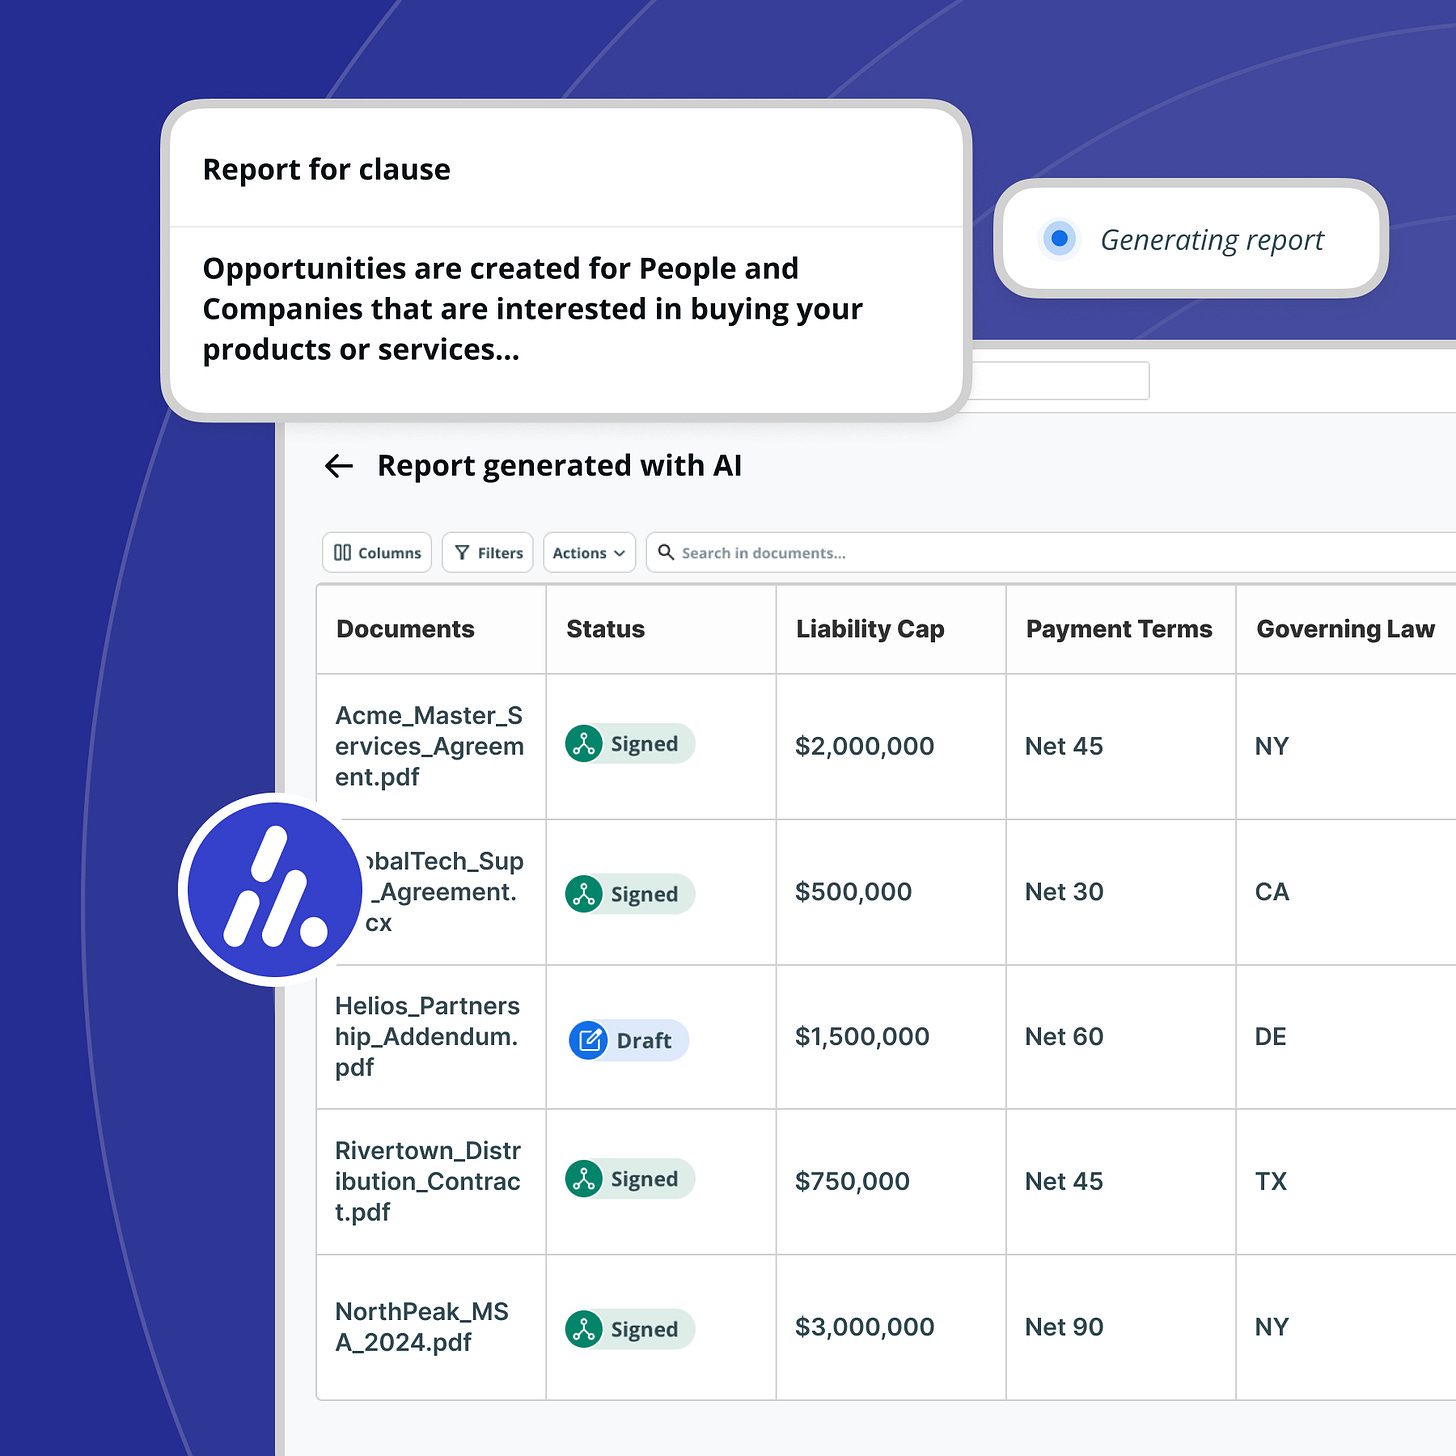Screen dimensions: 1456x1456
Task: Click into the Search in documents field
Action: coord(1050,553)
